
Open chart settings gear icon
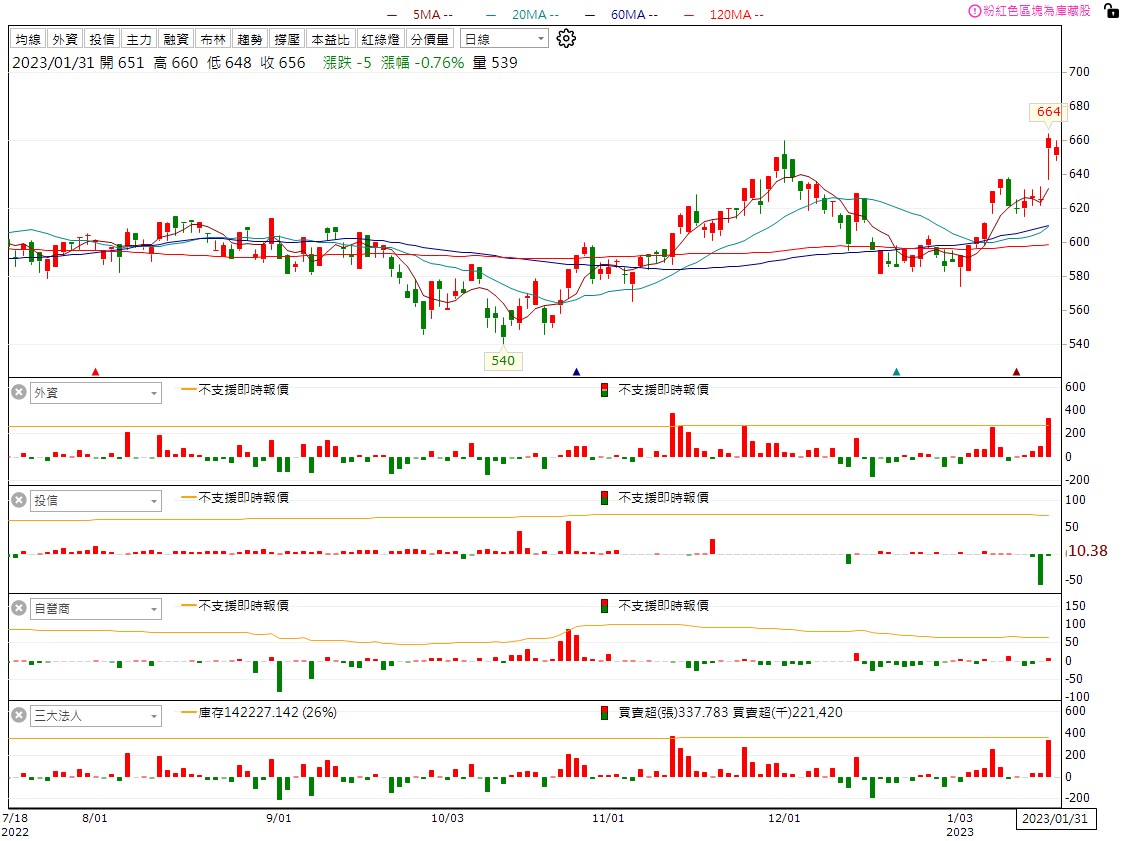pyautogui.click(x=566, y=39)
